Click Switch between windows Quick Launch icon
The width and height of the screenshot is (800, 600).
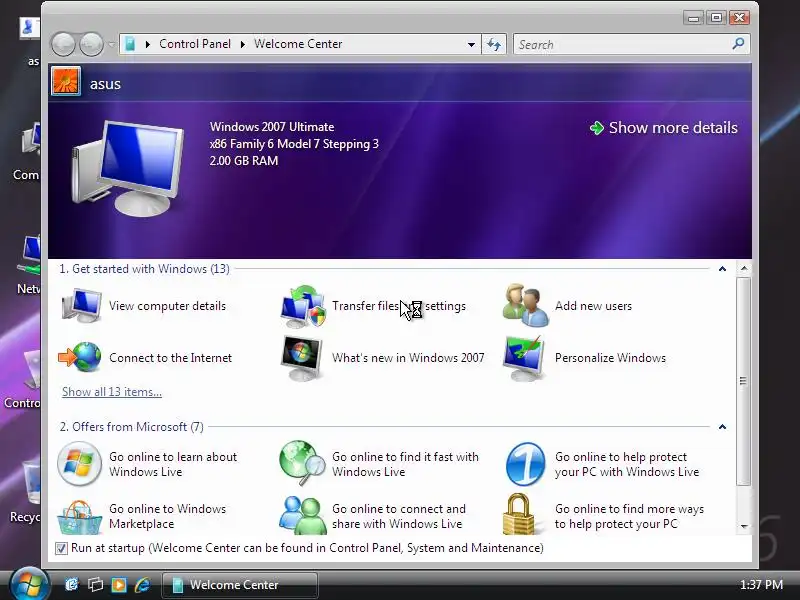[95, 585]
